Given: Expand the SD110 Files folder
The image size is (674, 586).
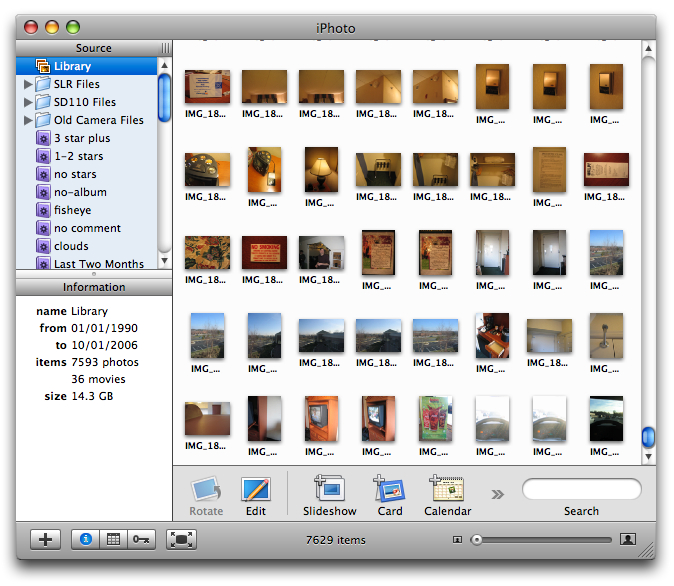Looking at the screenshot, I should click(x=28, y=102).
